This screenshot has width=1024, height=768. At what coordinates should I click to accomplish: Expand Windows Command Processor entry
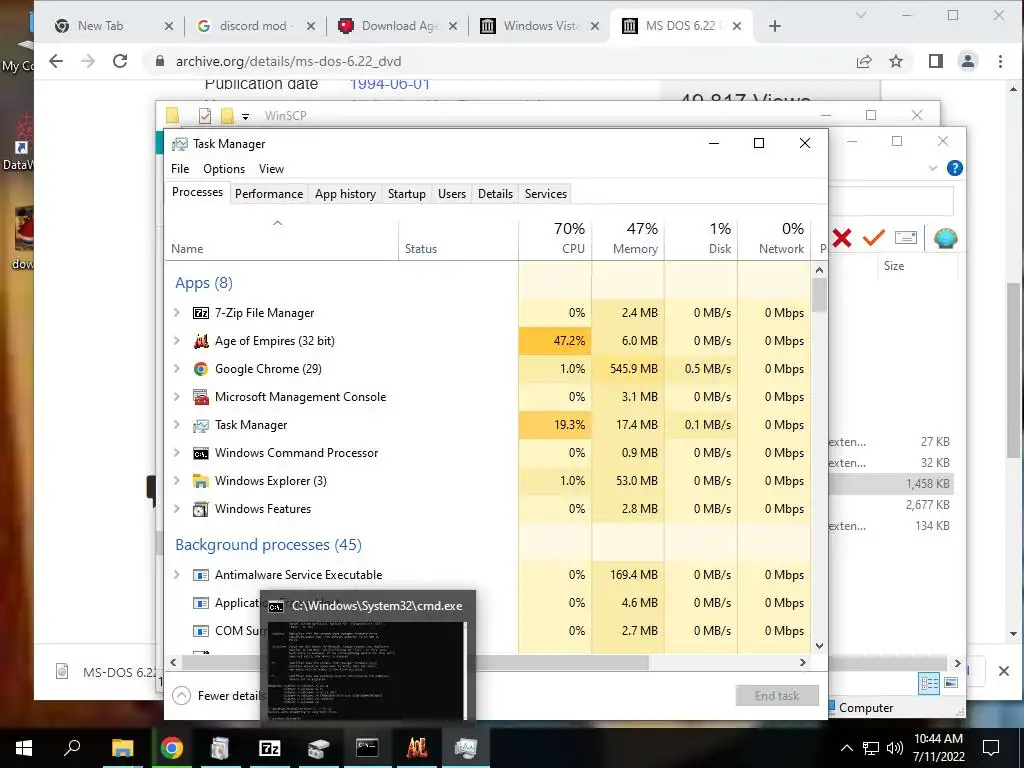pos(176,453)
